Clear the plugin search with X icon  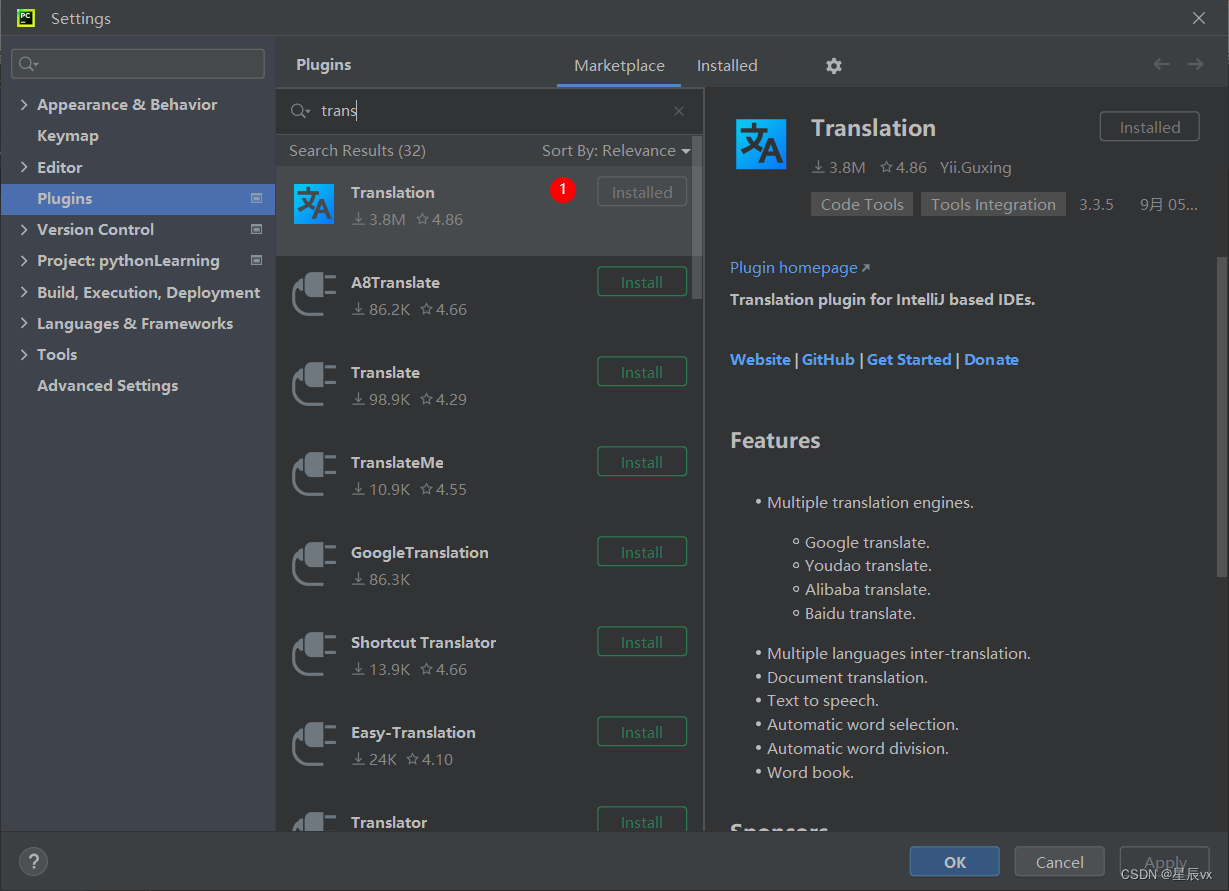tap(679, 111)
